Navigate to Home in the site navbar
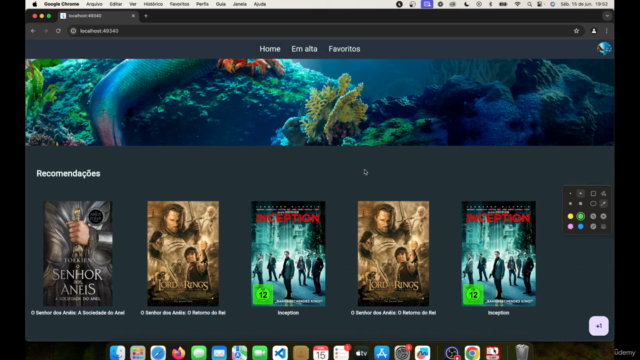This screenshot has width=640, height=360. (270, 49)
